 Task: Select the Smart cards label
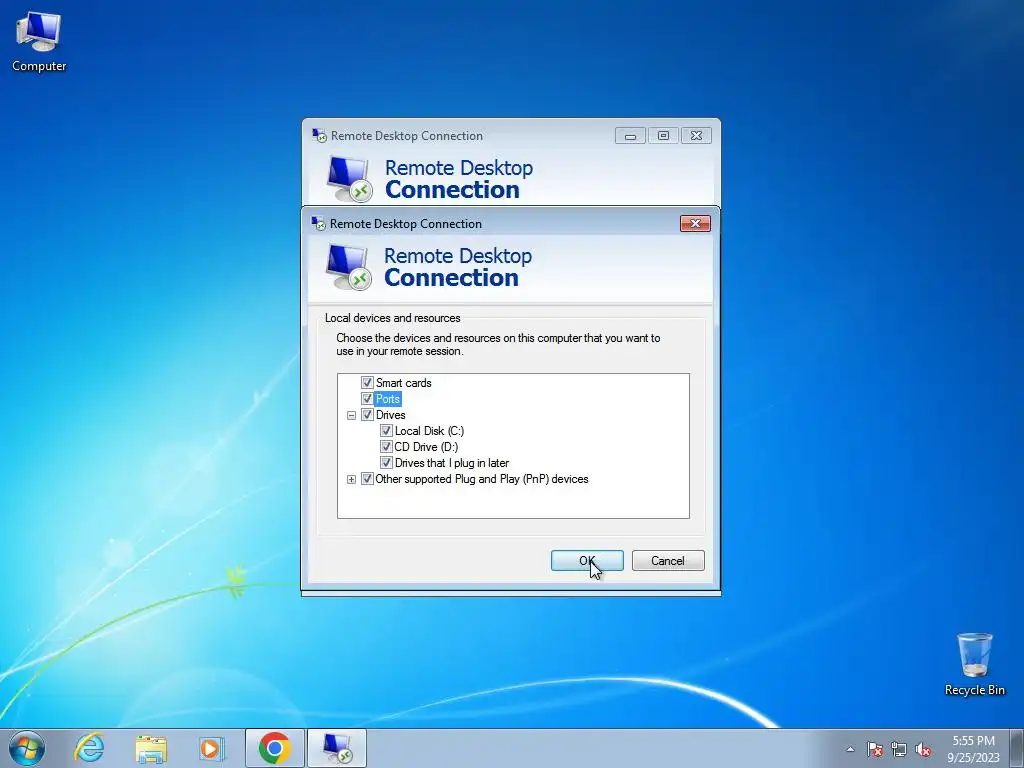[404, 383]
